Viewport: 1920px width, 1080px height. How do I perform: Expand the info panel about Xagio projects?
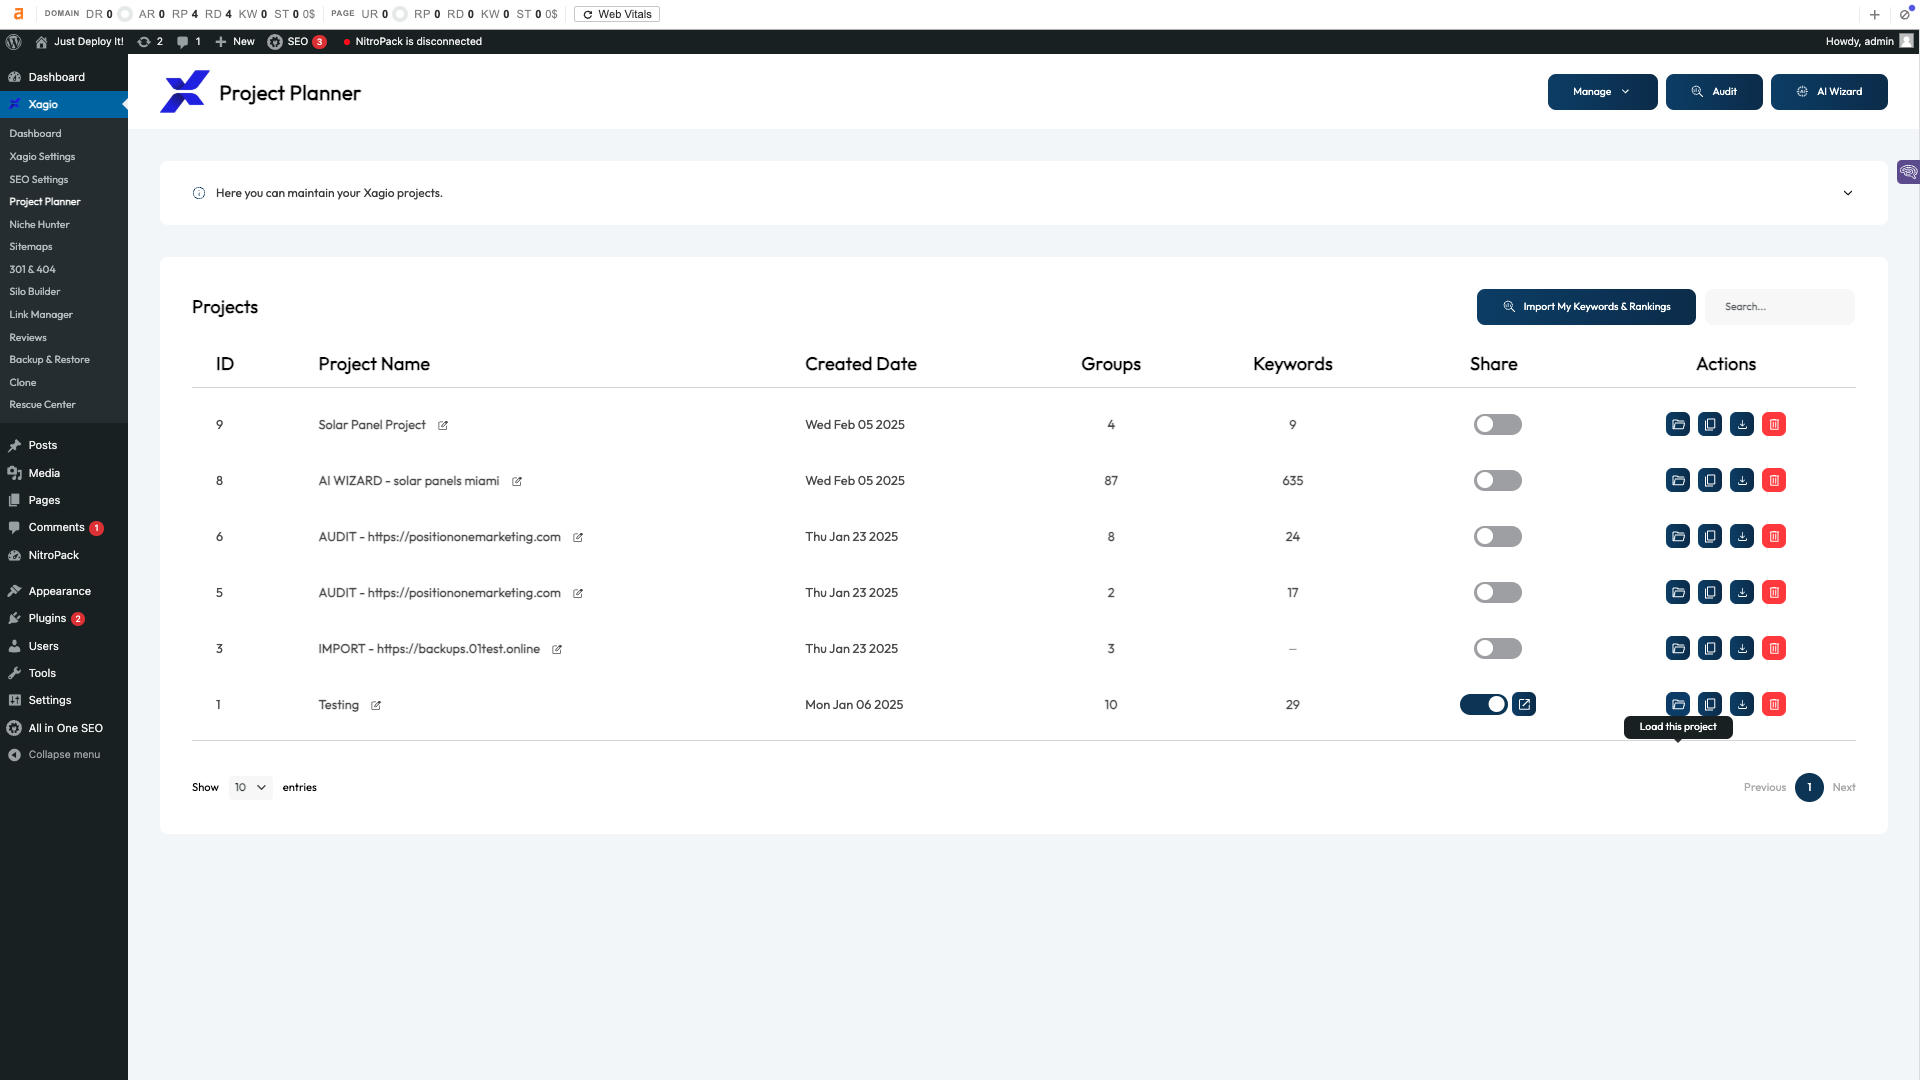(x=1848, y=193)
